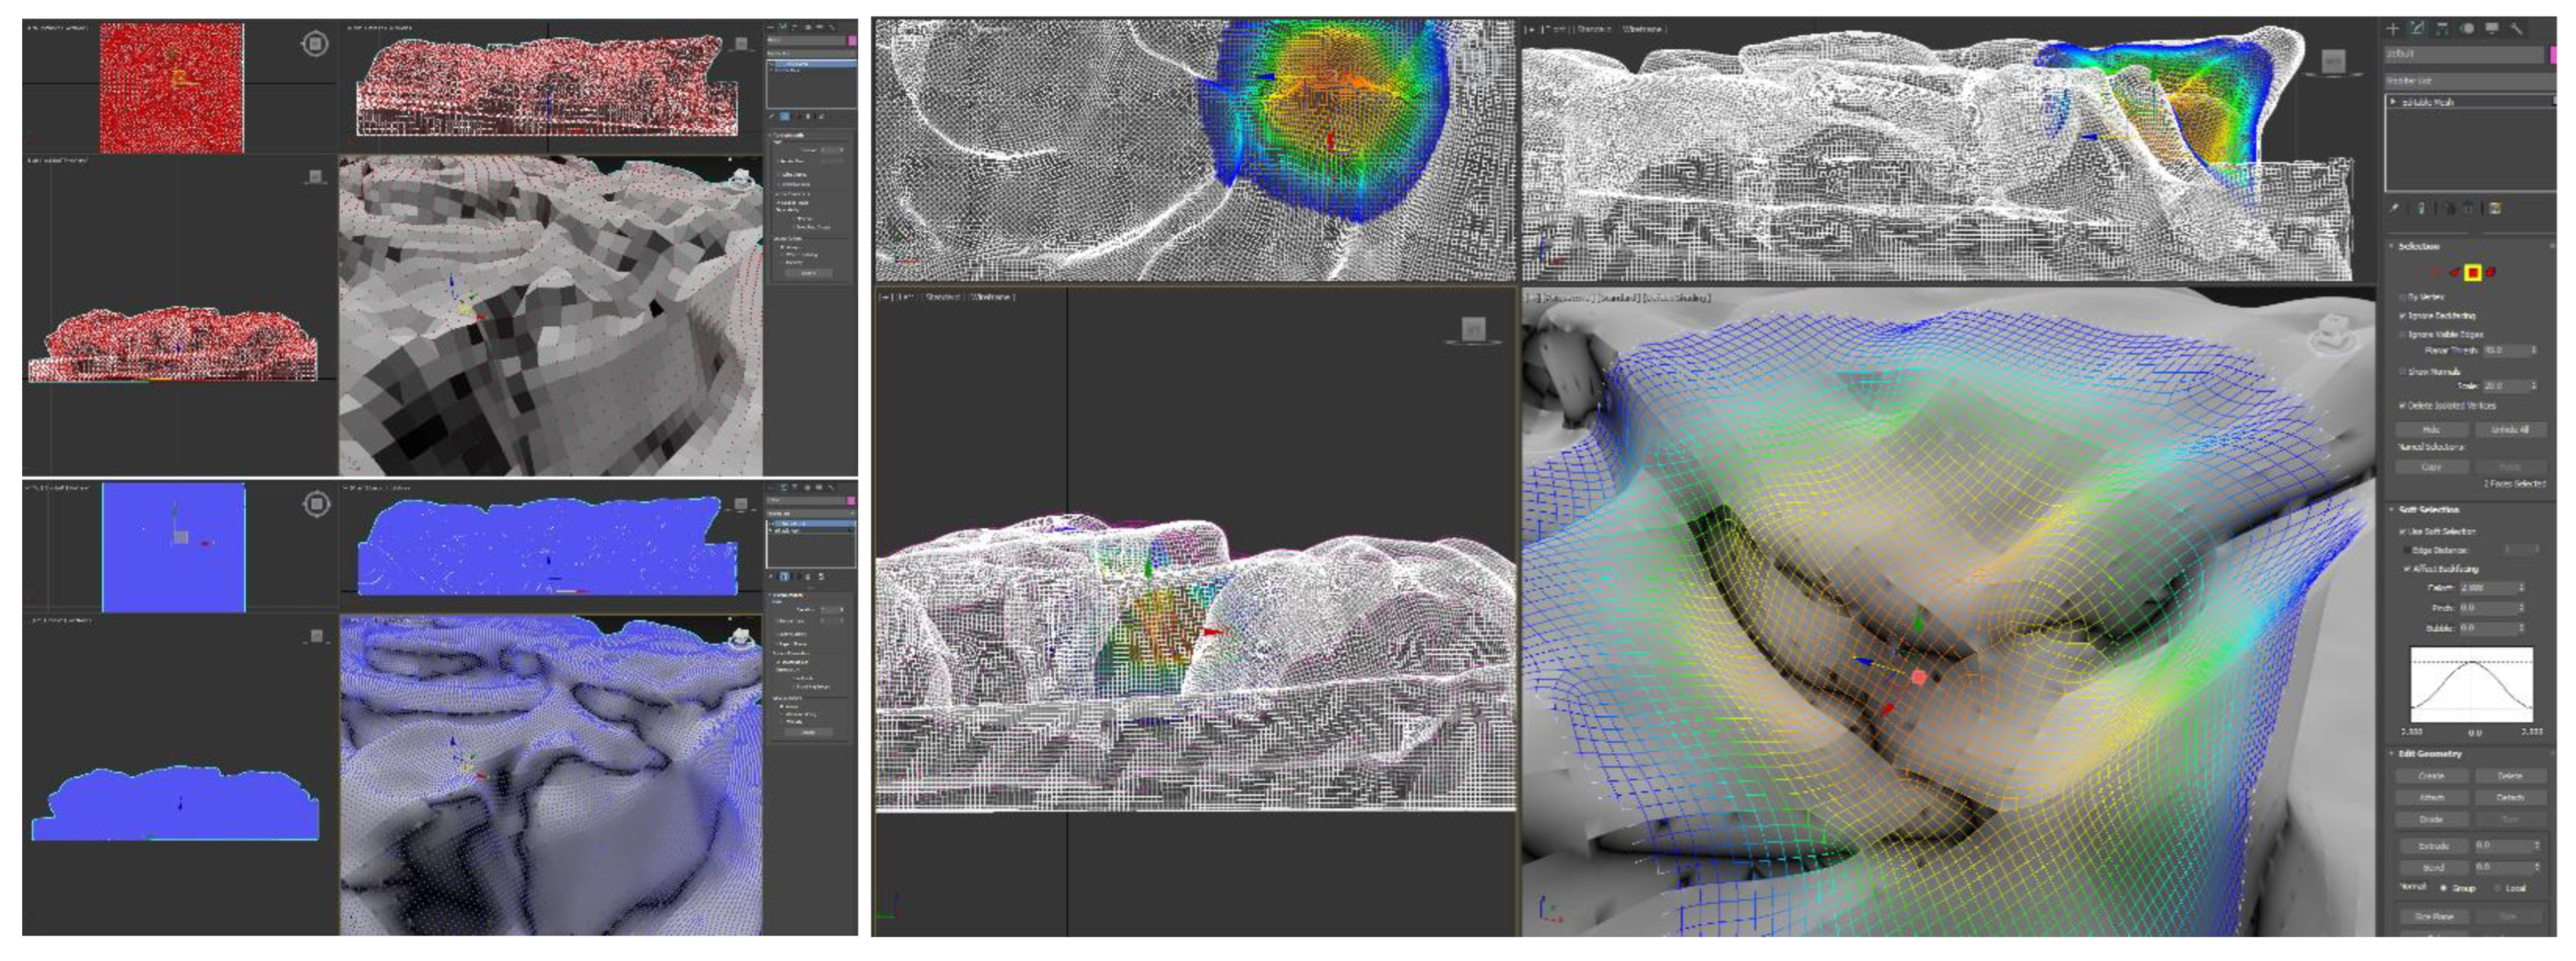Image resolution: width=2576 pixels, height=961 pixels.
Task: Click Configure Modifier Sets icon
Action: click(2496, 209)
